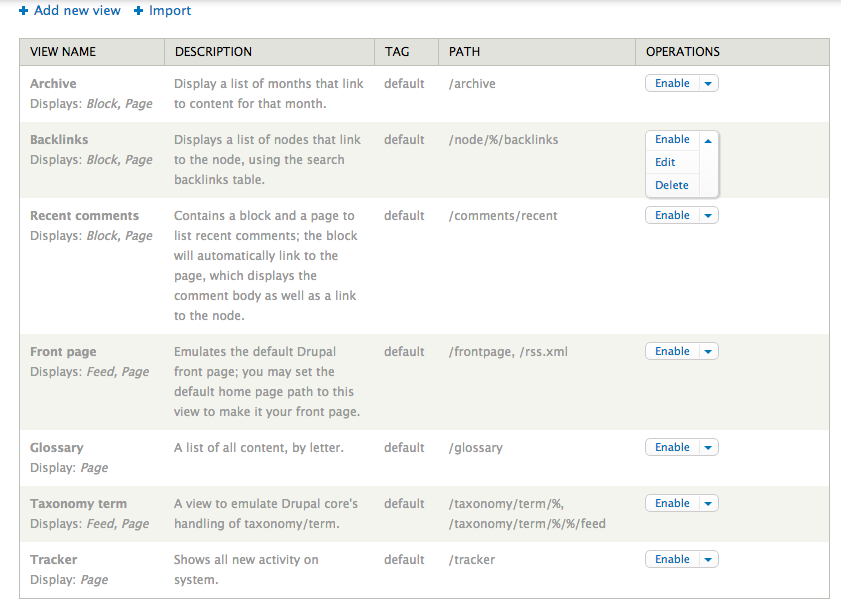Enable the Glossary view
Viewport: 841px width, 607px height.
tap(672, 448)
